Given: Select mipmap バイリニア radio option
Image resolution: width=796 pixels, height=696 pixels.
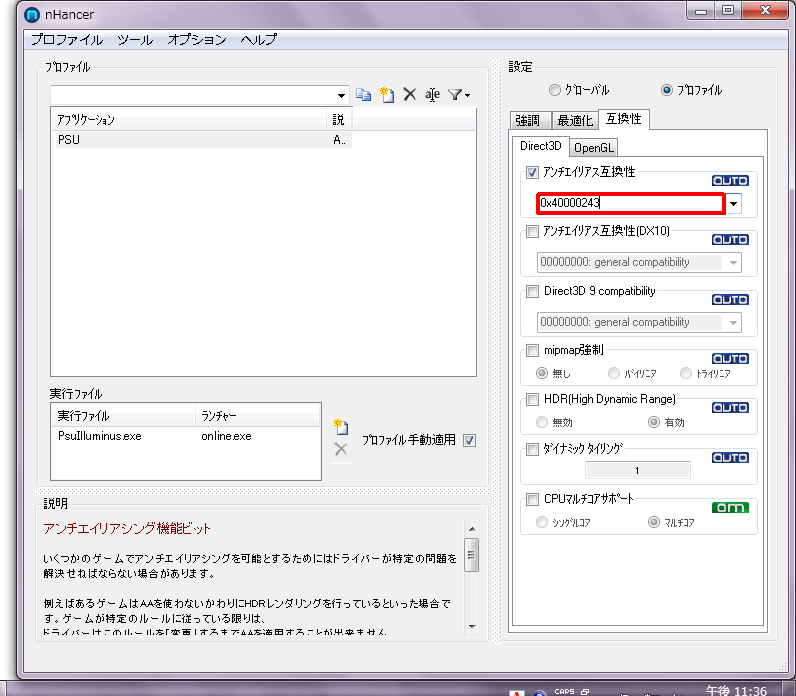Looking at the screenshot, I should (x=614, y=374).
